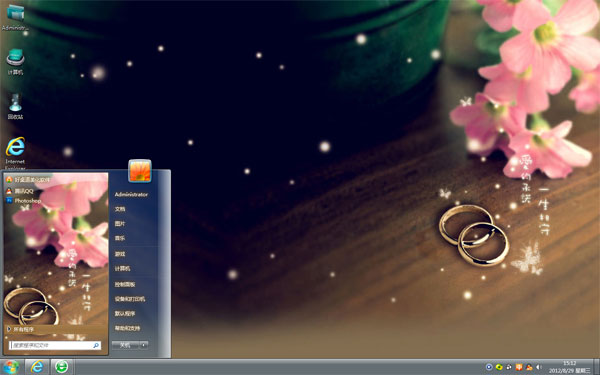Click the network tray icon

tap(509, 367)
